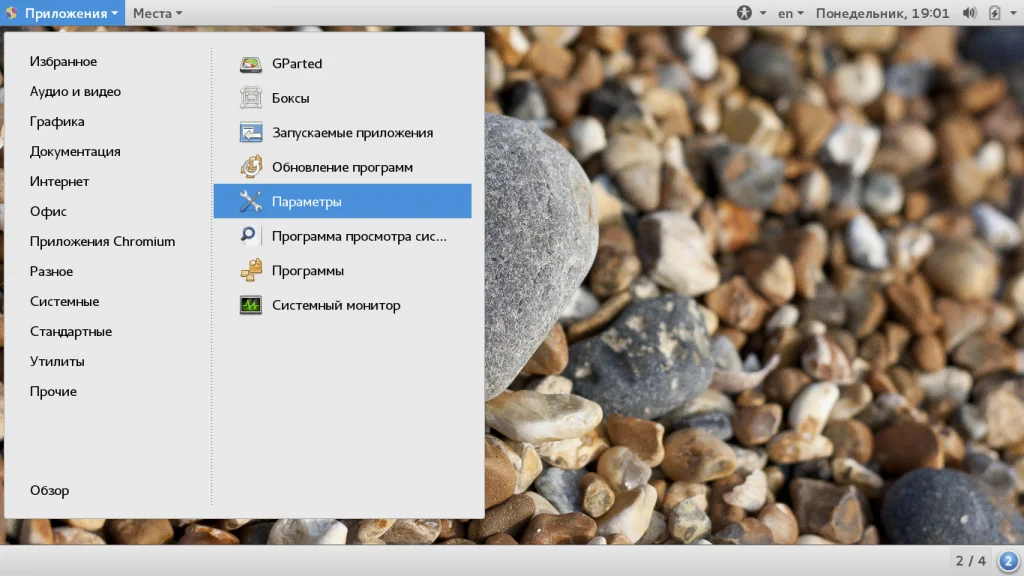Click the Программы packages icon
Image resolution: width=1024 pixels, height=576 pixels.
(x=251, y=270)
